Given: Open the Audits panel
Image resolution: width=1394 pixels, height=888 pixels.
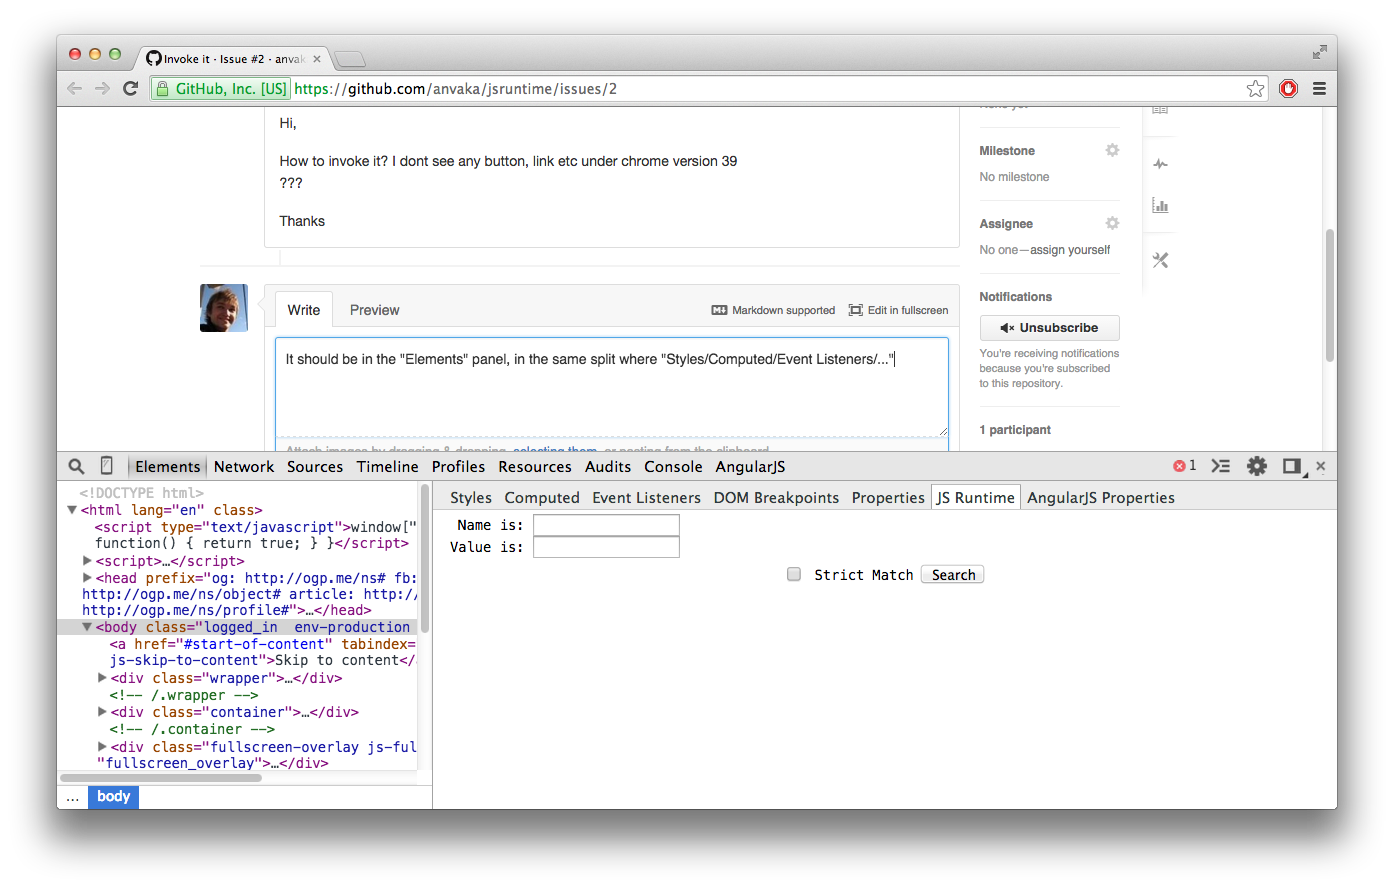Looking at the screenshot, I should pyautogui.click(x=608, y=467).
